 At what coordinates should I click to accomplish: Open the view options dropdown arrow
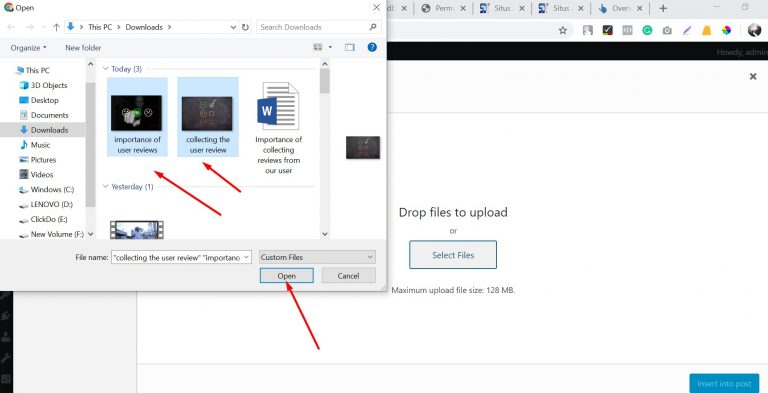pos(330,47)
